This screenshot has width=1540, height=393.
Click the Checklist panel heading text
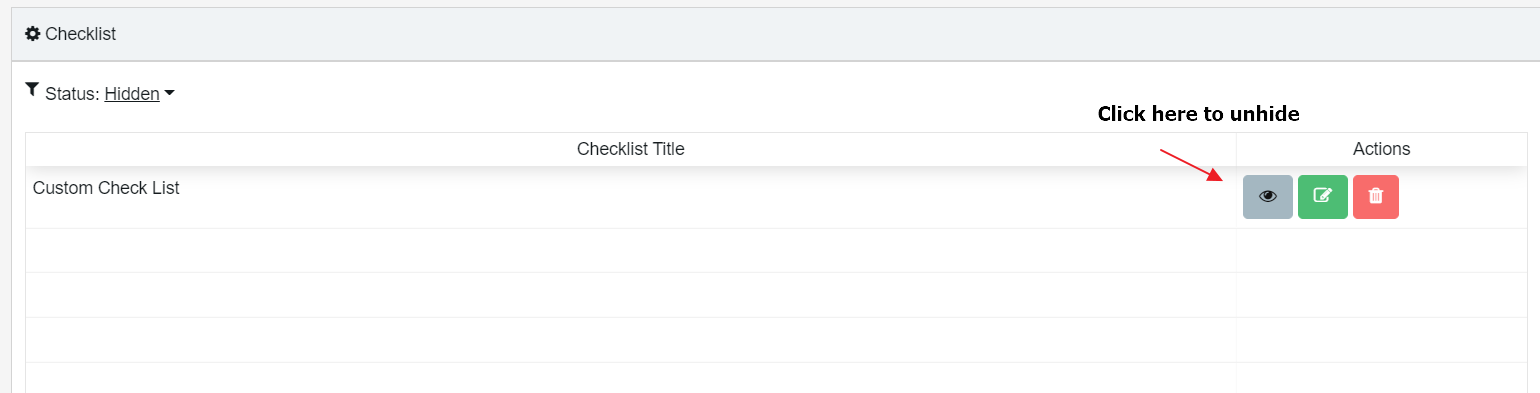(x=80, y=34)
